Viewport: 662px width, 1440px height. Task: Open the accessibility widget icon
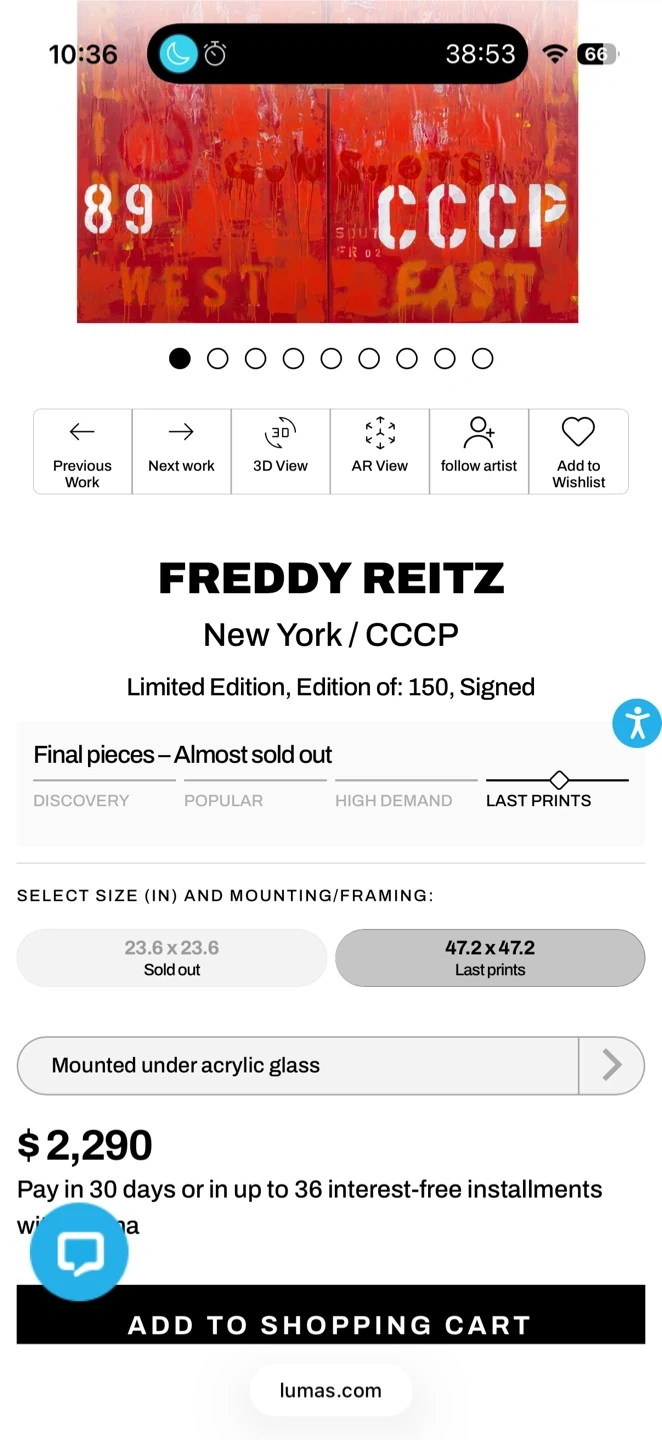click(637, 723)
